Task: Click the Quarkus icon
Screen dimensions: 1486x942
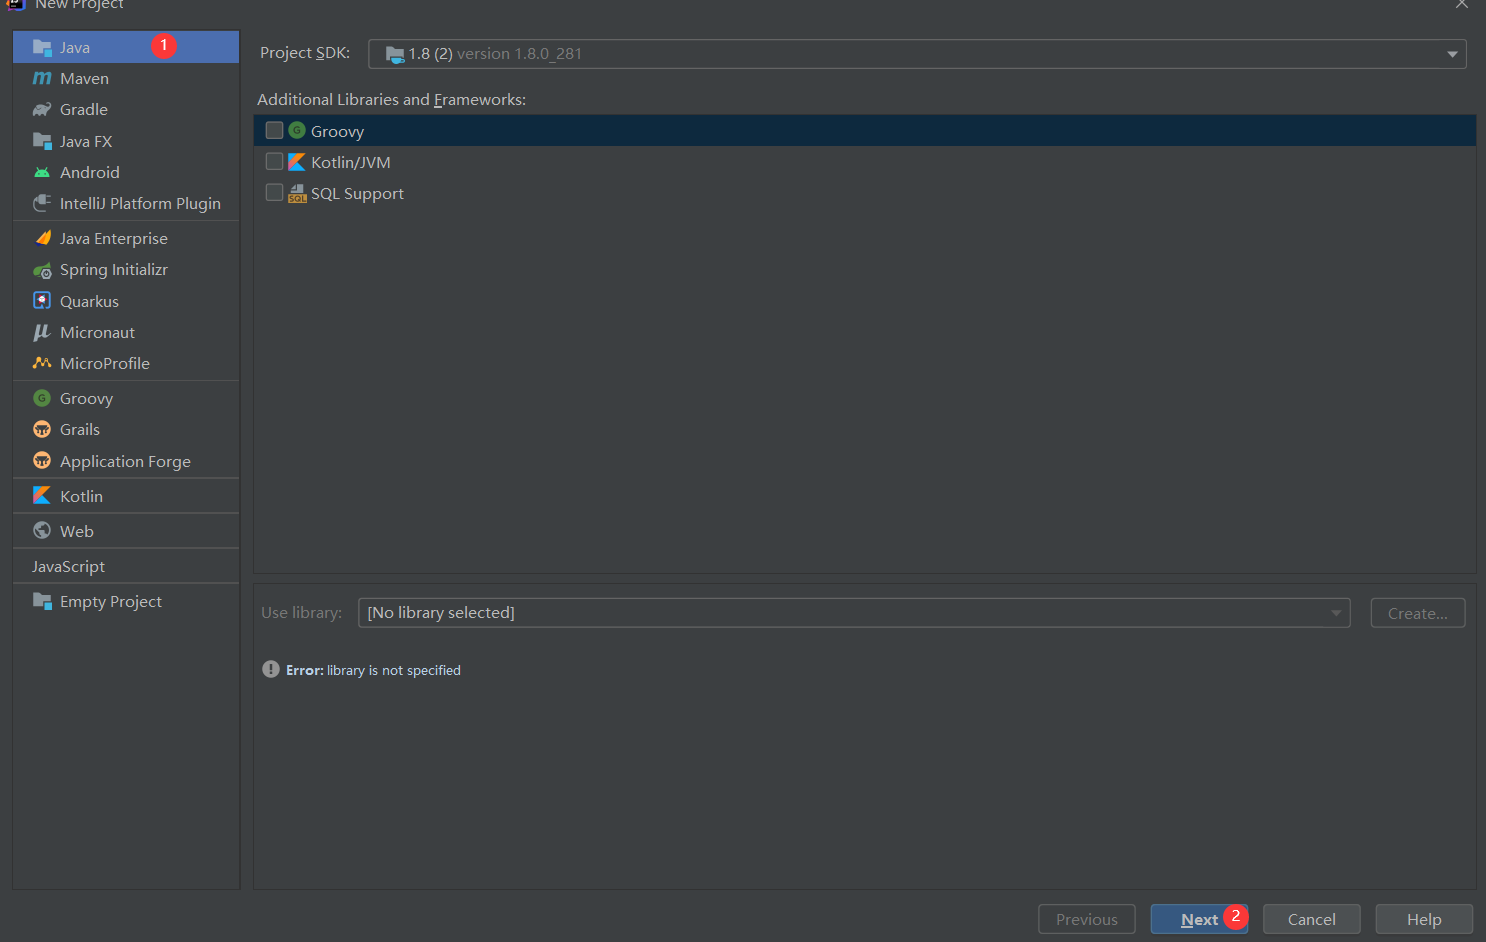Action: [x=42, y=301]
